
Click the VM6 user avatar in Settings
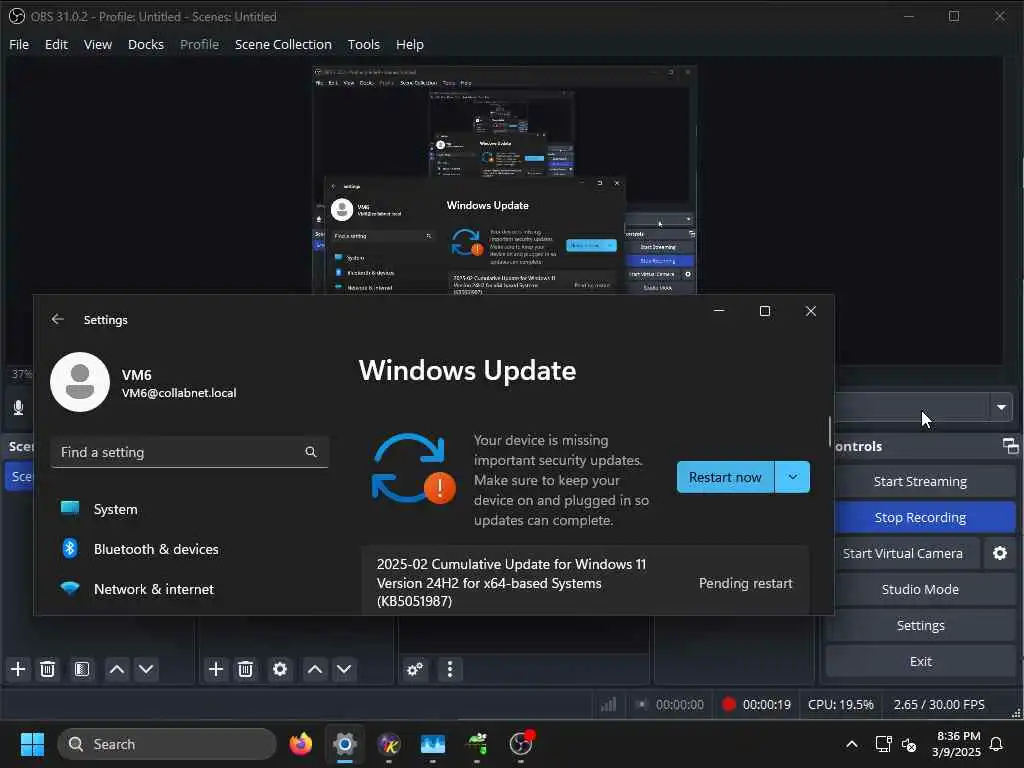click(x=80, y=382)
